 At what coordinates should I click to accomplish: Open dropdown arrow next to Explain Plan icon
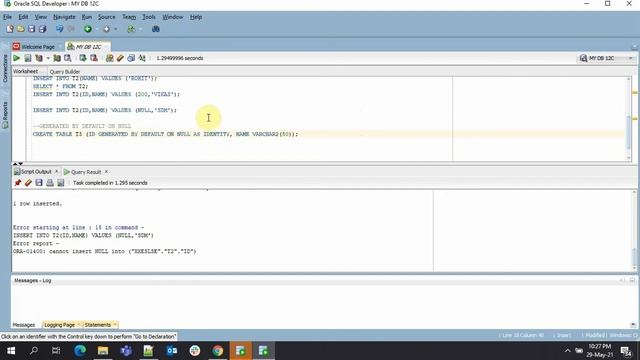click(48, 58)
